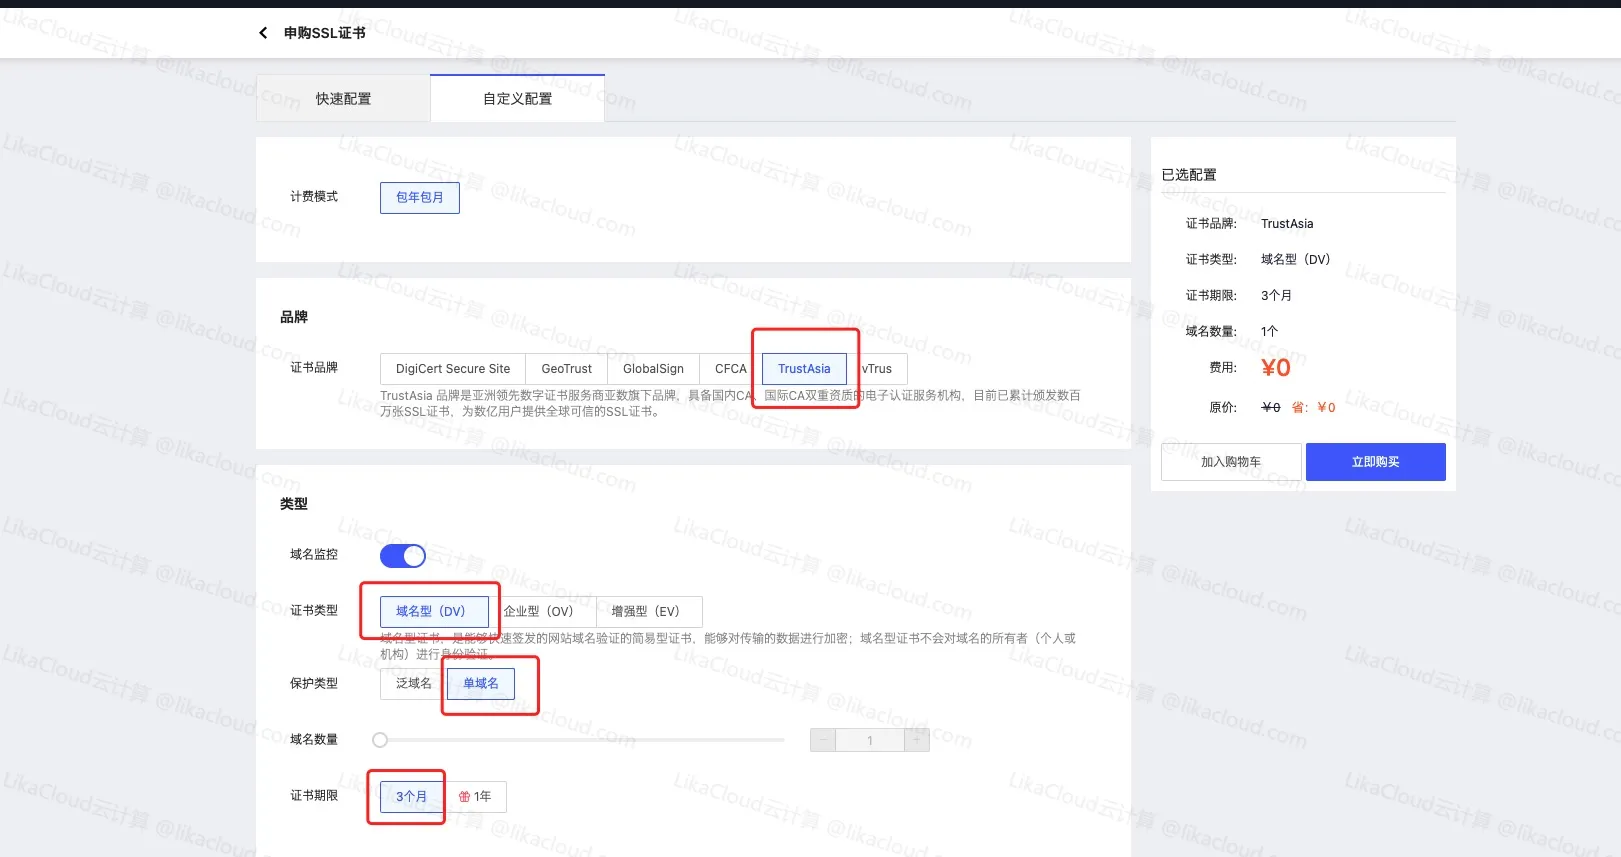Viewport: 1621px width, 857px height.
Task: Choose vTrus certificate brand
Action: coord(880,369)
